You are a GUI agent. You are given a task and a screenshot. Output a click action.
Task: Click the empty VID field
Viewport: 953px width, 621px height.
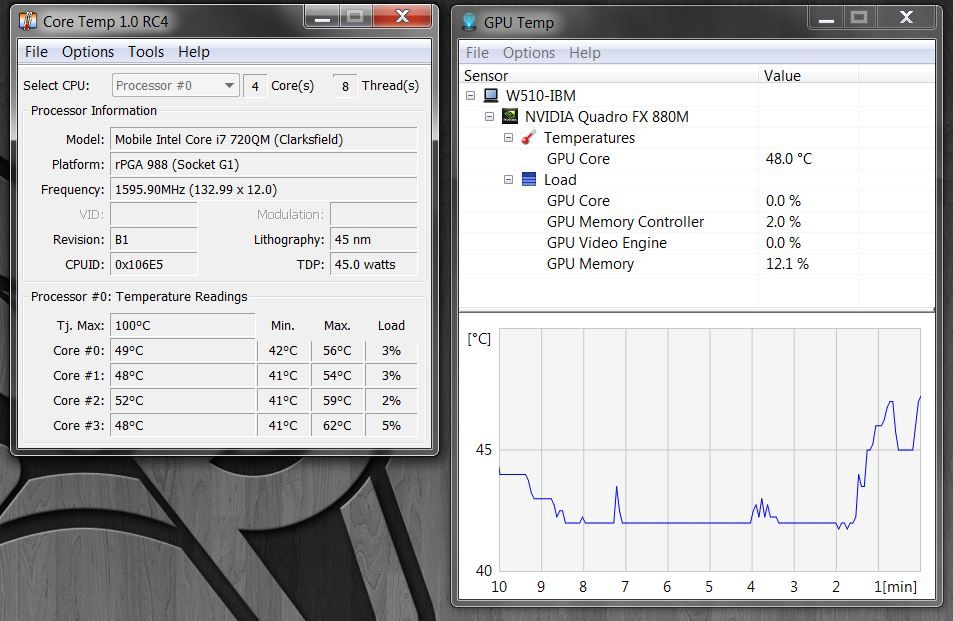(153, 214)
